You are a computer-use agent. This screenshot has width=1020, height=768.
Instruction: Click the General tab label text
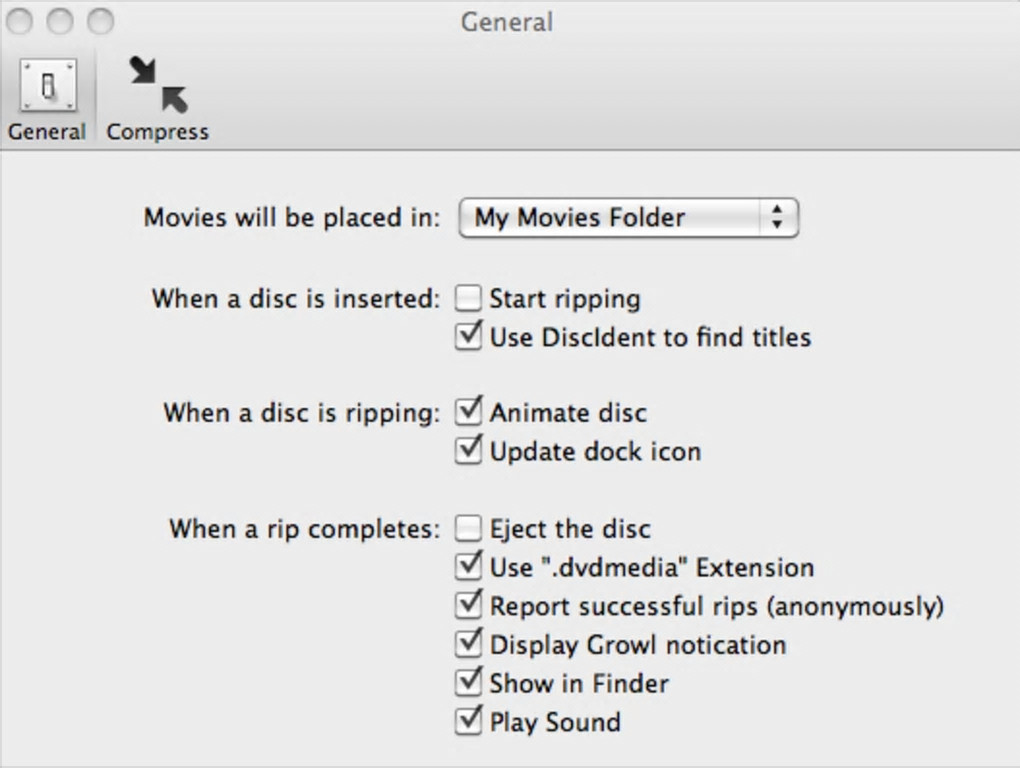(47, 132)
